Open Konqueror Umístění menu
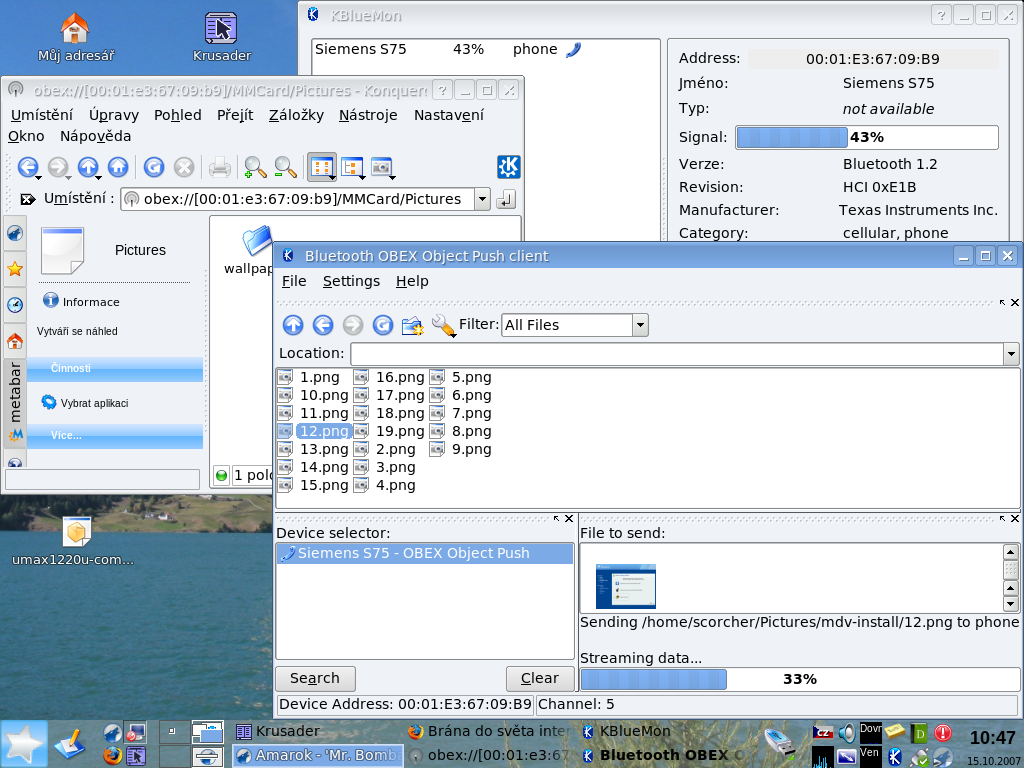Screen dimensions: 1024x768 42,115
